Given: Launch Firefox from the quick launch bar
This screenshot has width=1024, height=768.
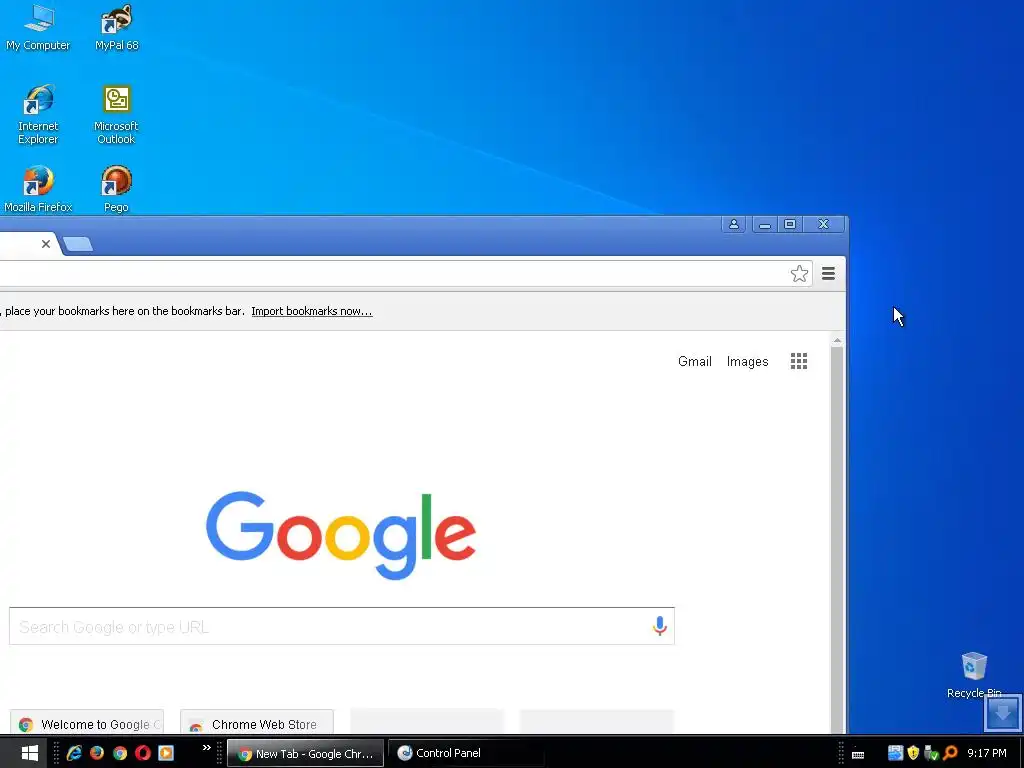Looking at the screenshot, I should coord(97,753).
